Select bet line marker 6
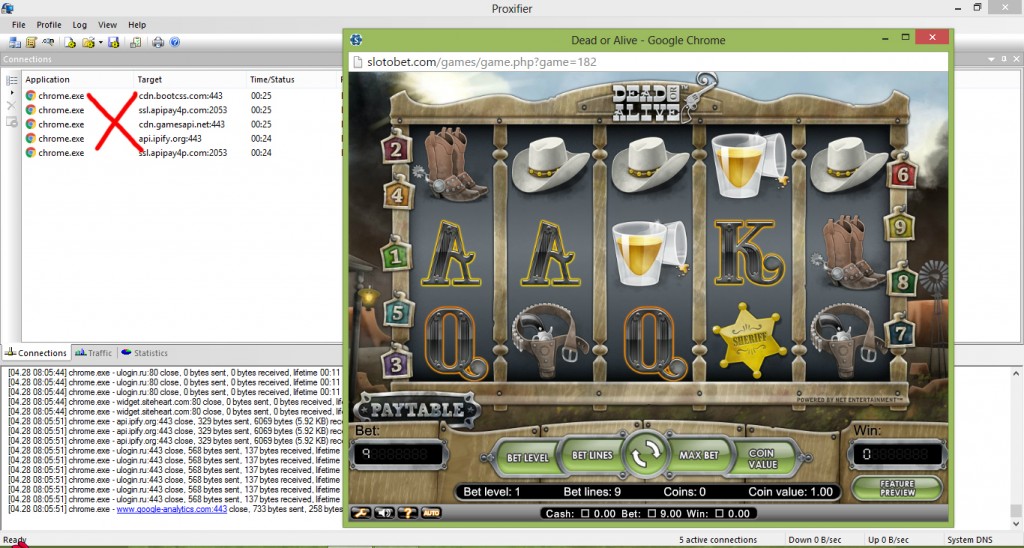 (903, 173)
